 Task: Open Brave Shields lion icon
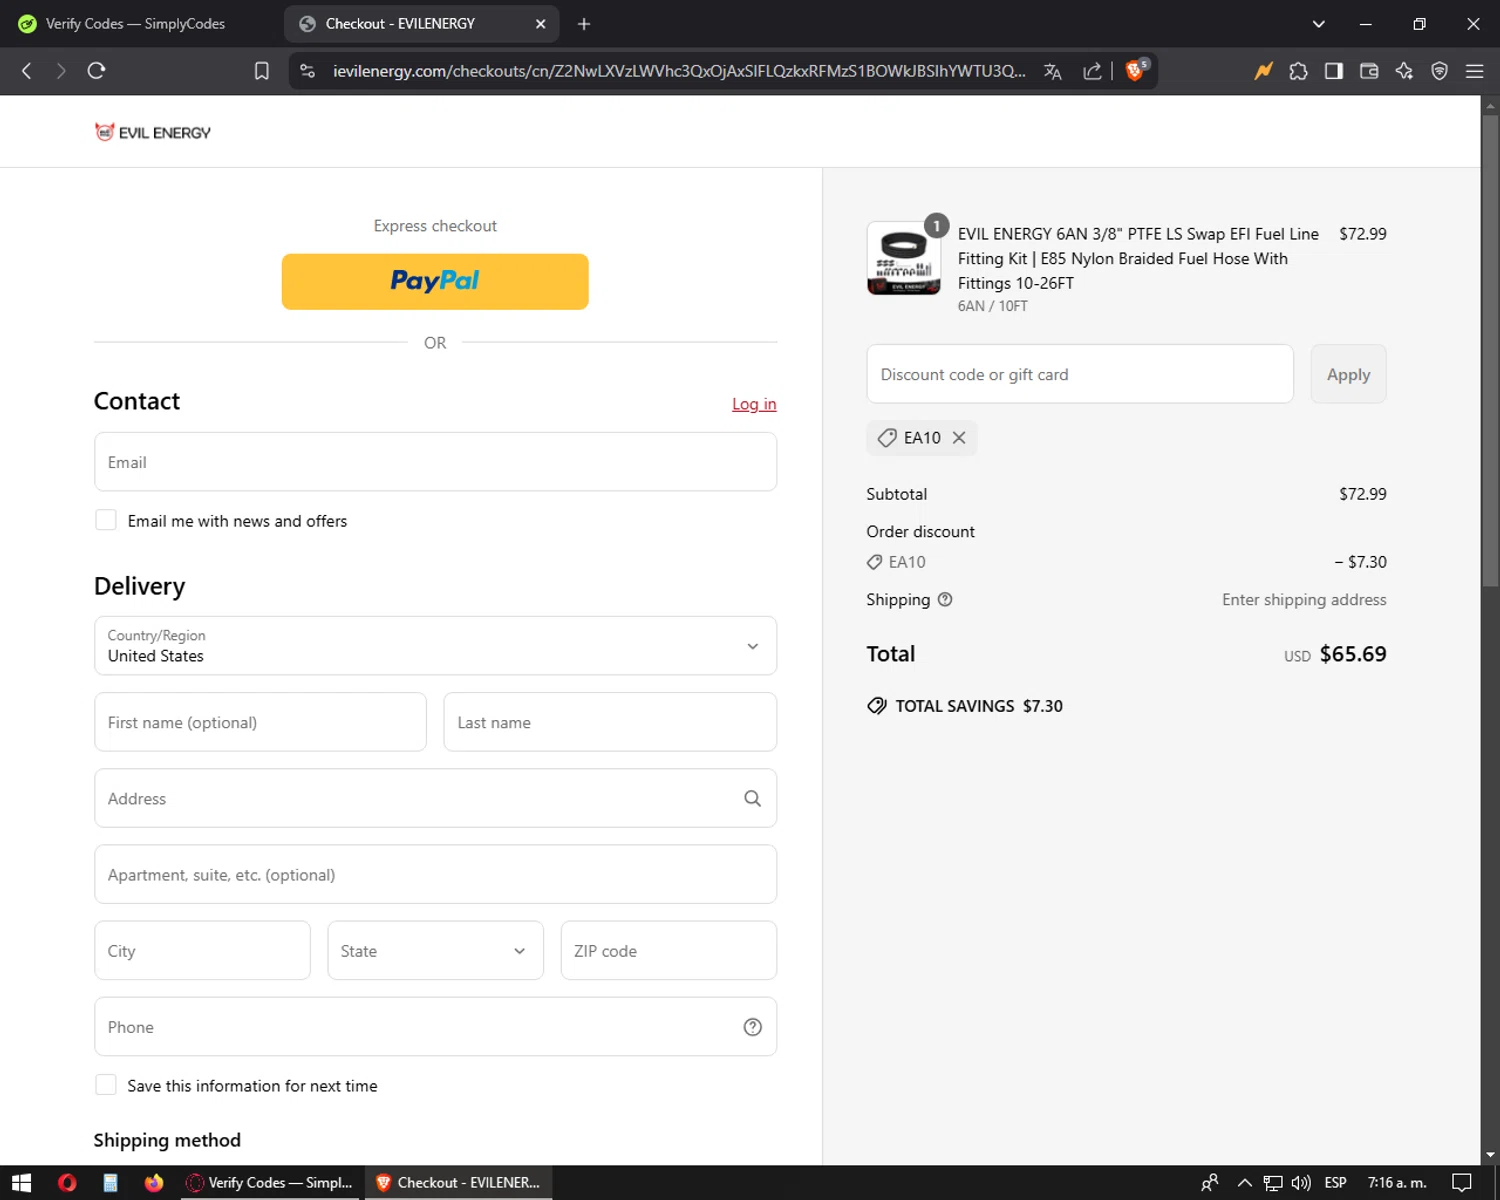tap(1136, 70)
